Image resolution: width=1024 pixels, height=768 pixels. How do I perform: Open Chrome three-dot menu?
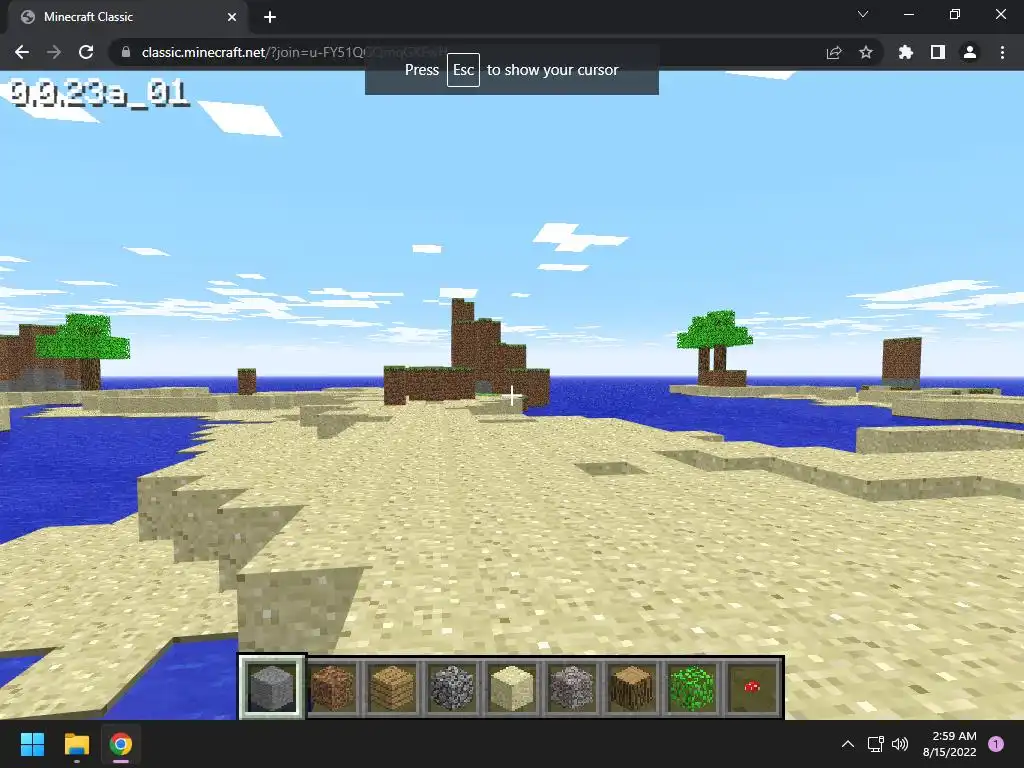(x=1002, y=52)
